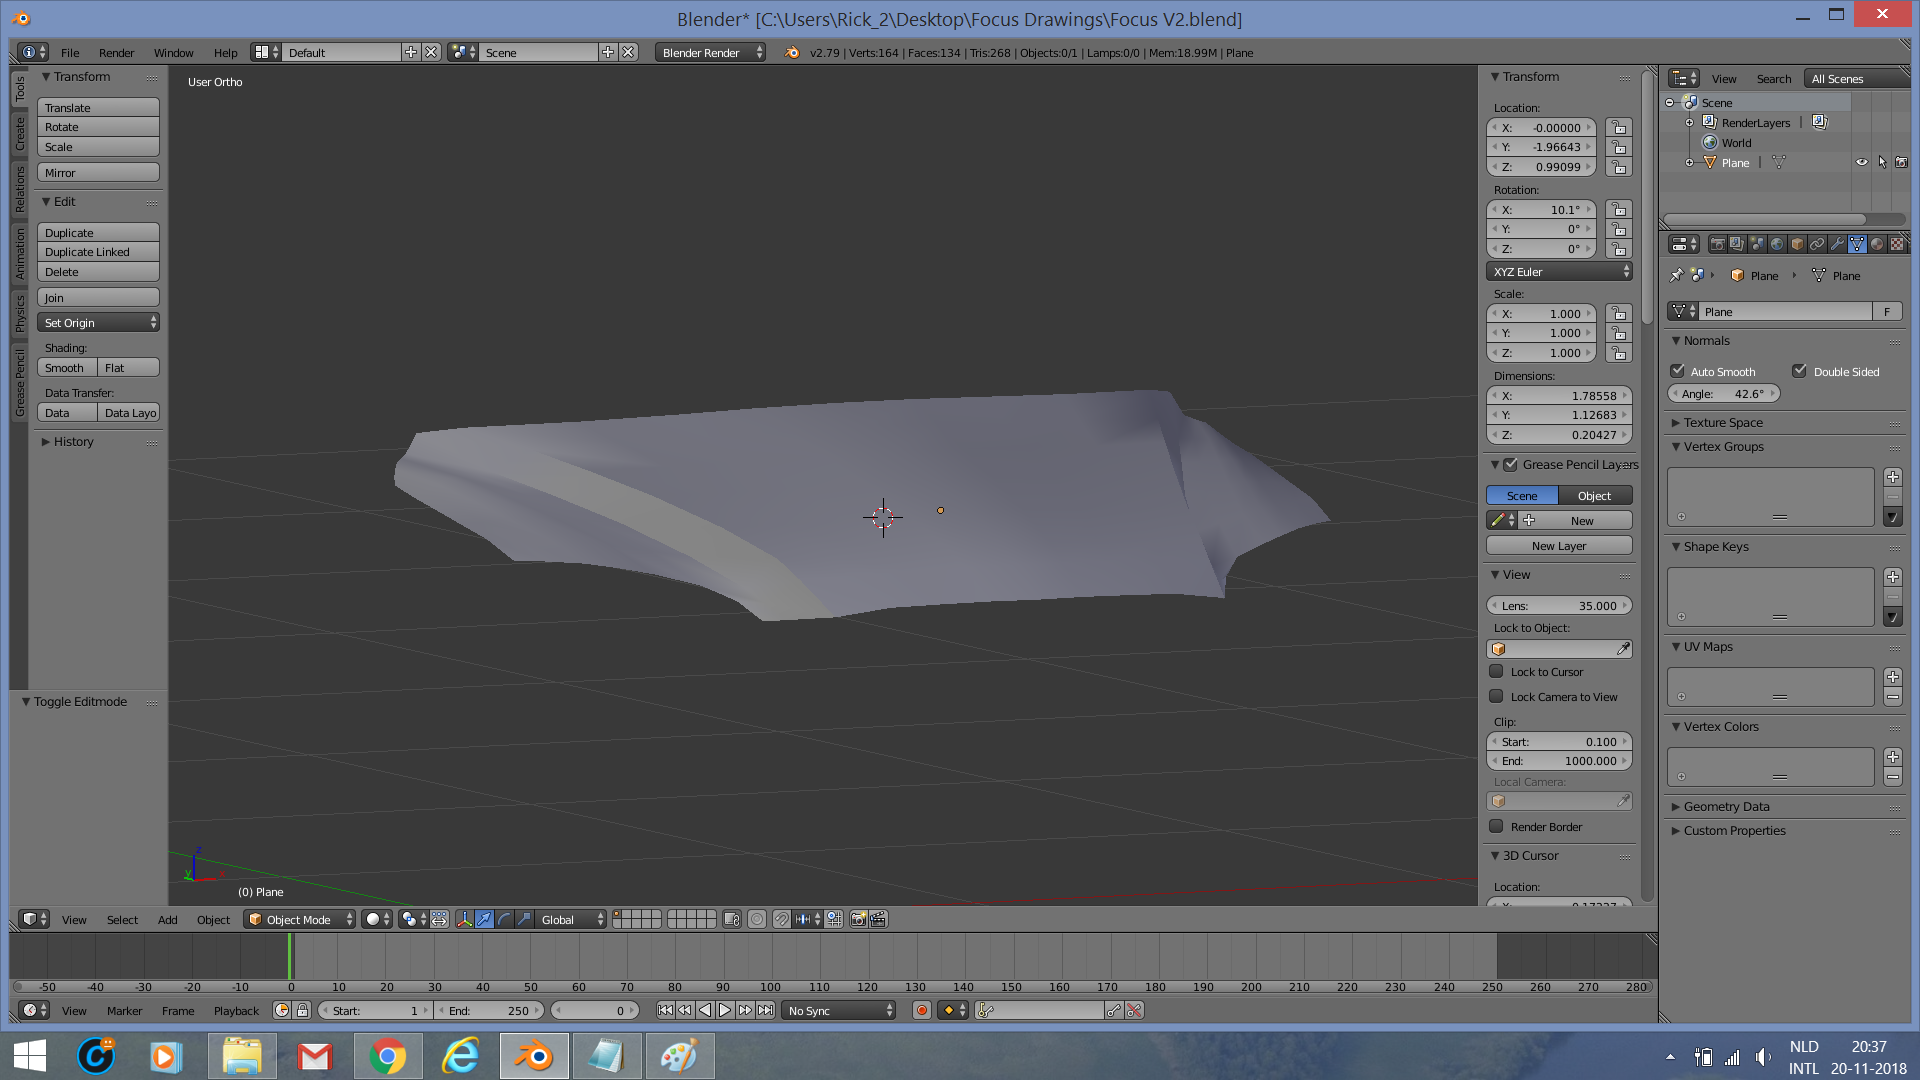The image size is (1920, 1080).
Task: Disable the Auto Smooth checkbox
Action: coord(1678,371)
